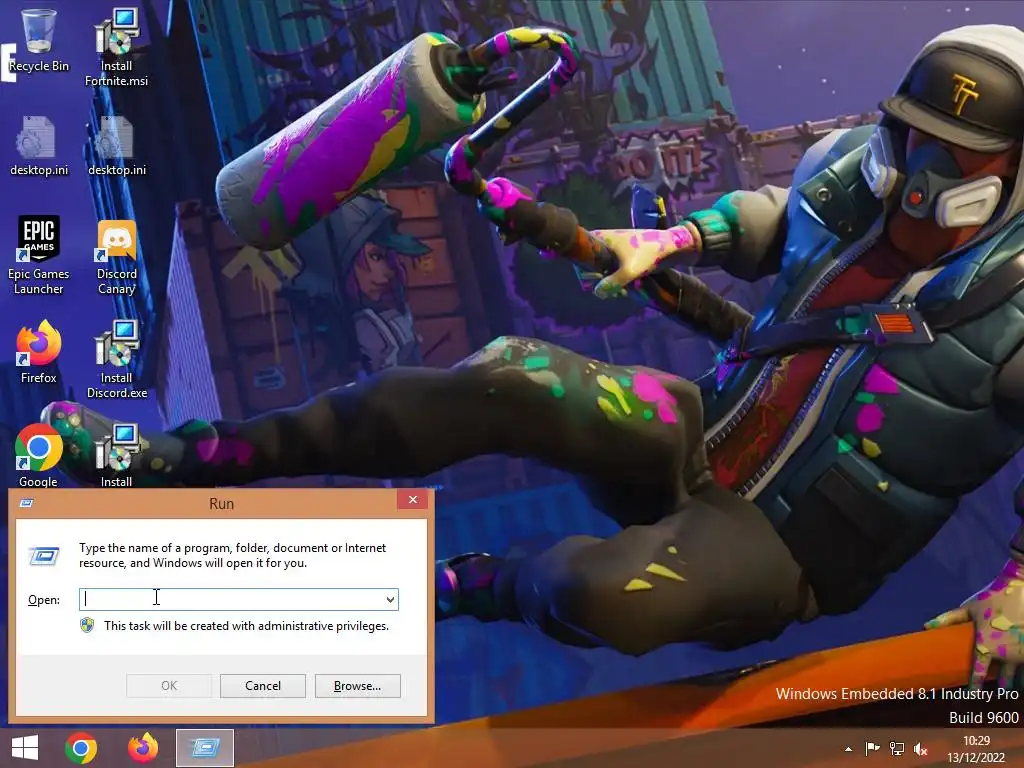Click the muted volume tray icon
Image resolution: width=1024 pixels, height=768 pixels.
pos(921,748)
